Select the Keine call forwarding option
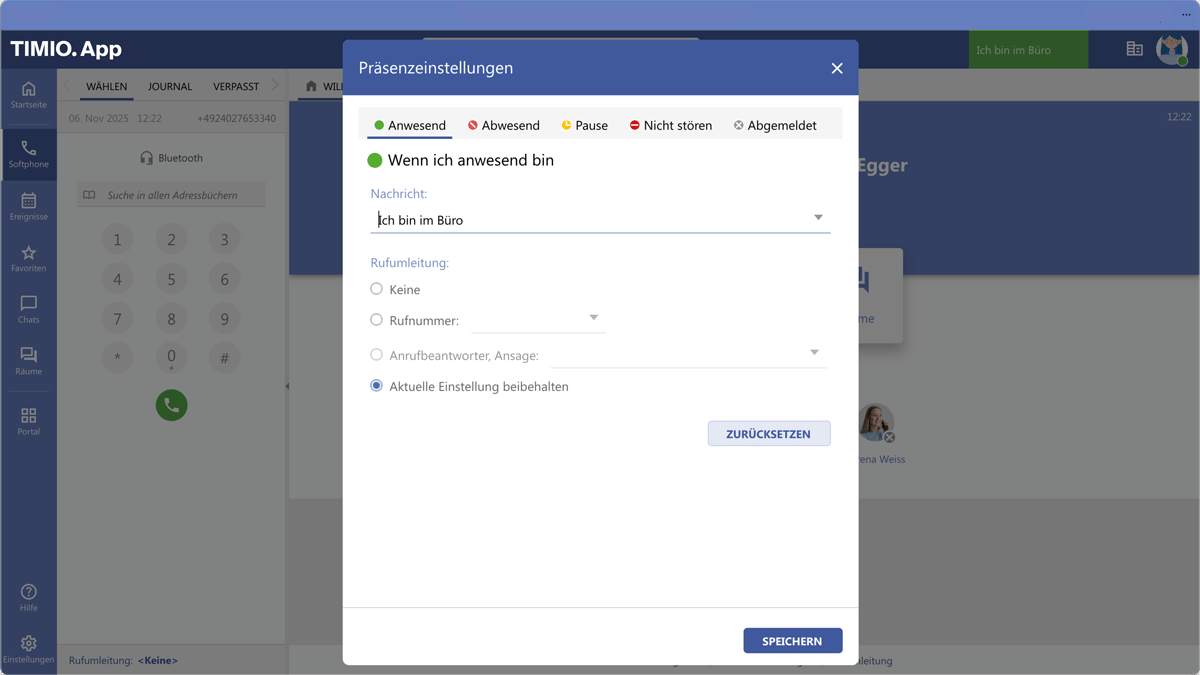Screen dimensions: 1200x675 (377, 289)
